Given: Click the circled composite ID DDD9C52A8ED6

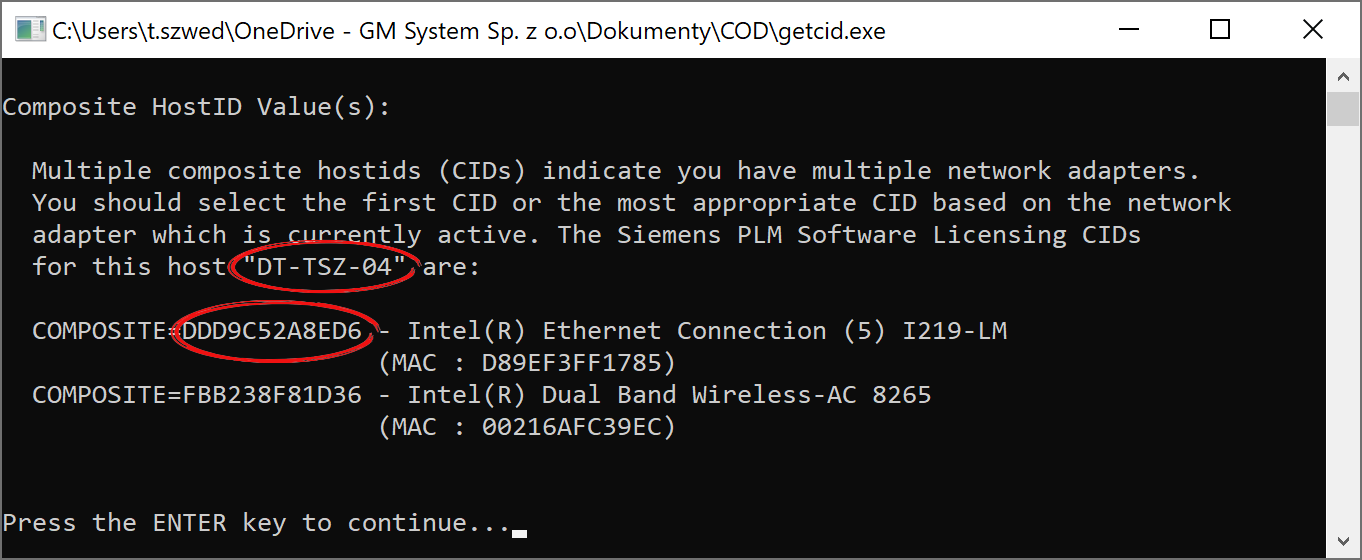Looking at the screenshot, I should click(x=272, y=331).
